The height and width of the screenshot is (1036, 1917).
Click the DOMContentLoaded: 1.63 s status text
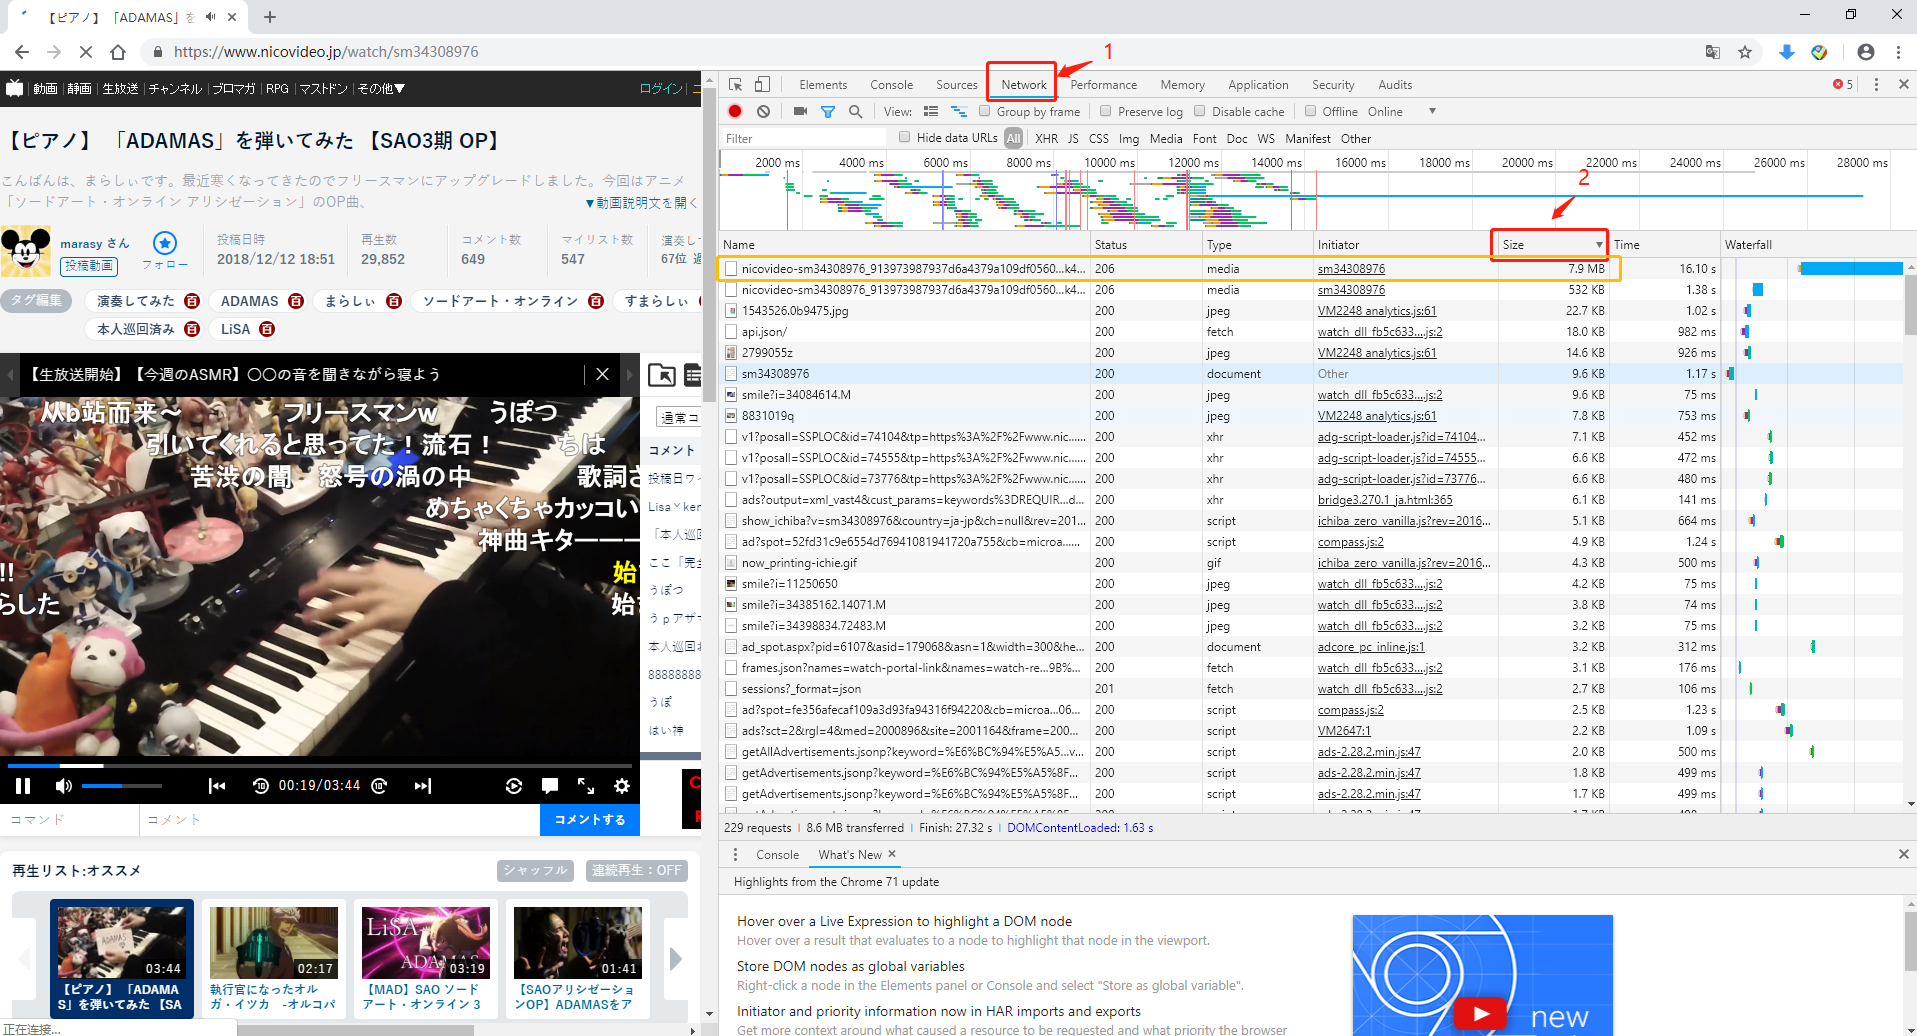click(x=1080, y=828)
